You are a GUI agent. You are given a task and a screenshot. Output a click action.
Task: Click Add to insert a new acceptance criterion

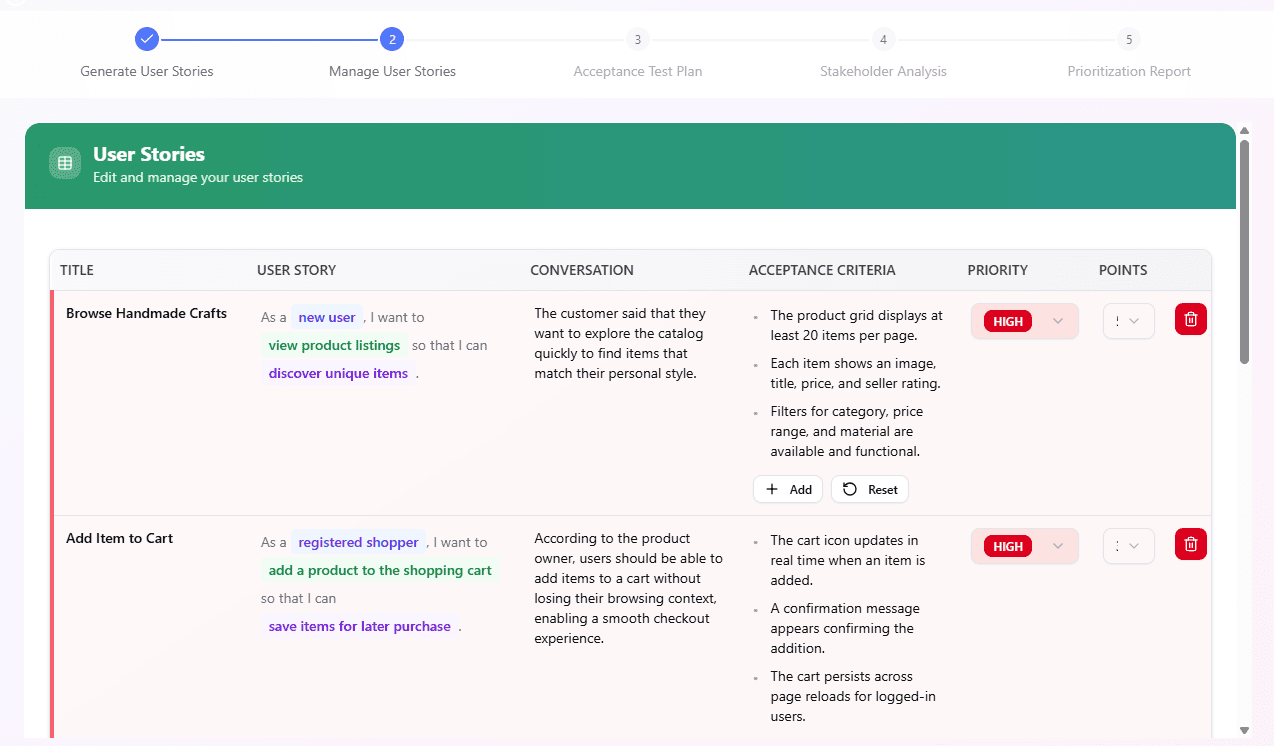(787, 489)
